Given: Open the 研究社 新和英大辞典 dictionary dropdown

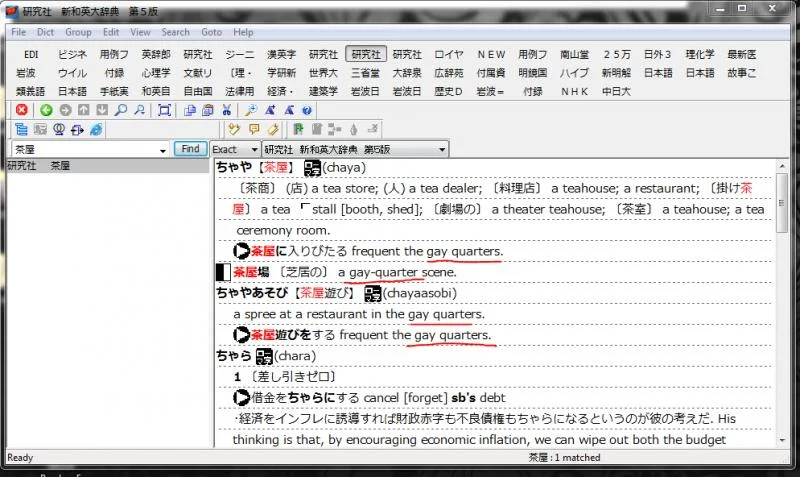Looking at the screenshot, I should pos(355,149).
